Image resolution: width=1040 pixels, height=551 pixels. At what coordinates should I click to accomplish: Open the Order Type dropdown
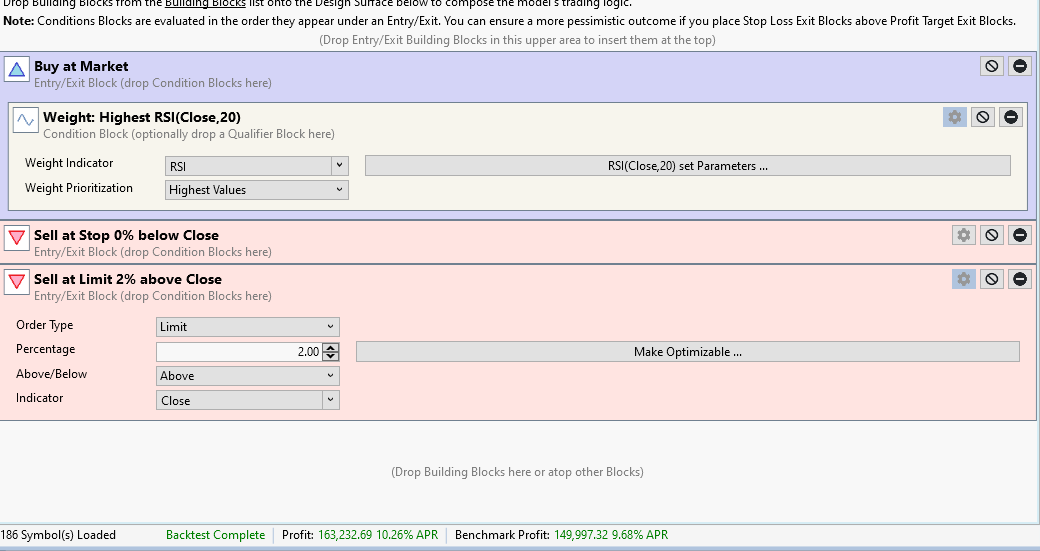tap(248, 327)
